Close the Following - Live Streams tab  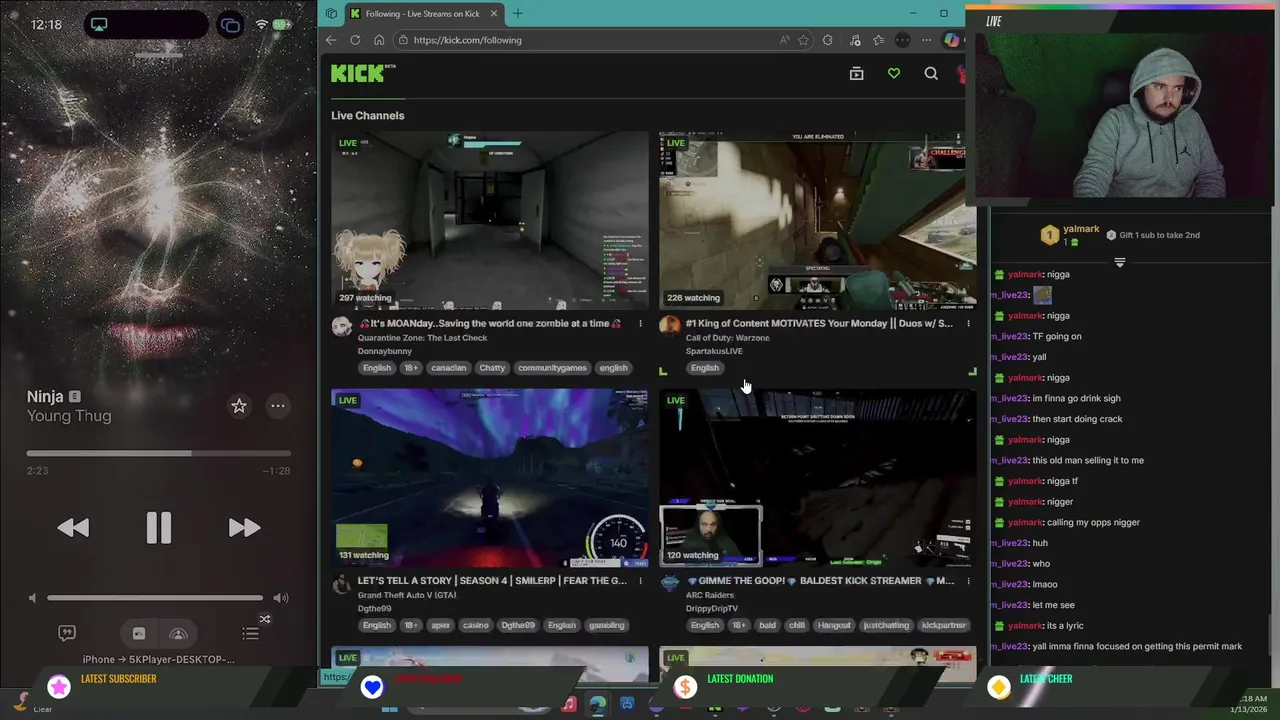coord(493,14)
